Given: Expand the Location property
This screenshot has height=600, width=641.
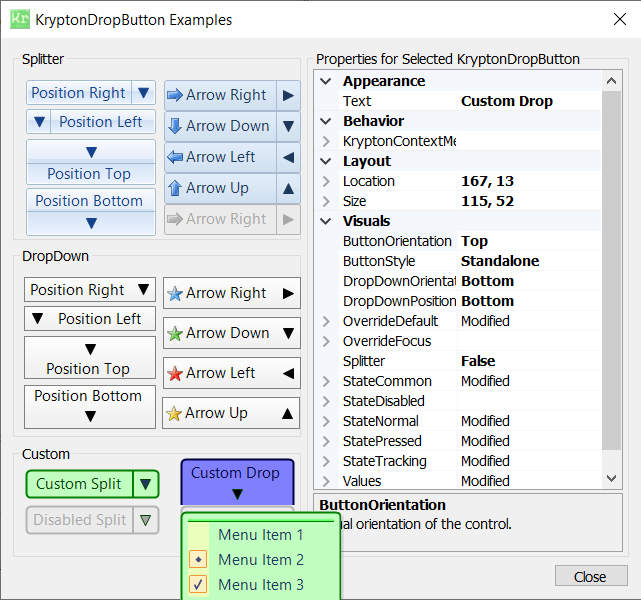Looking at the screenshot, I should coord(326,181).
